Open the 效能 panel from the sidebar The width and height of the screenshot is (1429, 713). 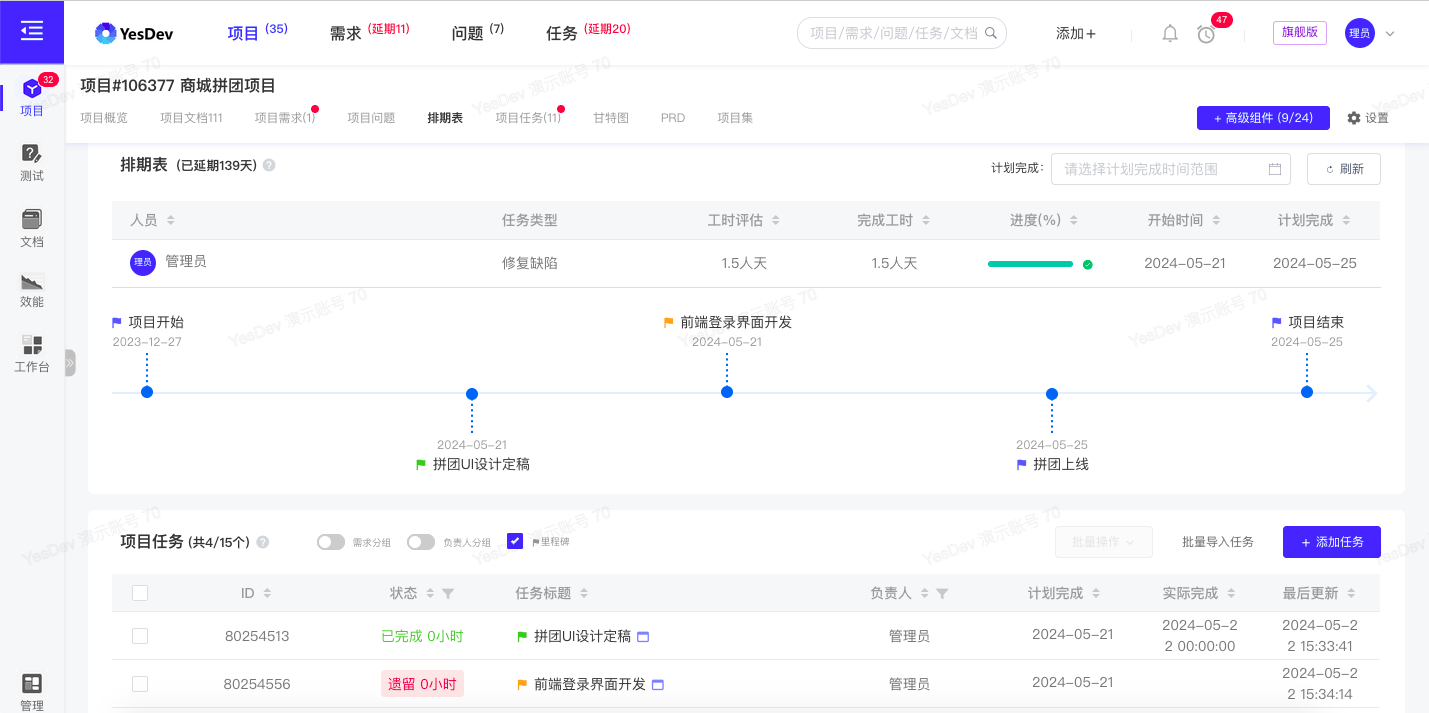31,283
